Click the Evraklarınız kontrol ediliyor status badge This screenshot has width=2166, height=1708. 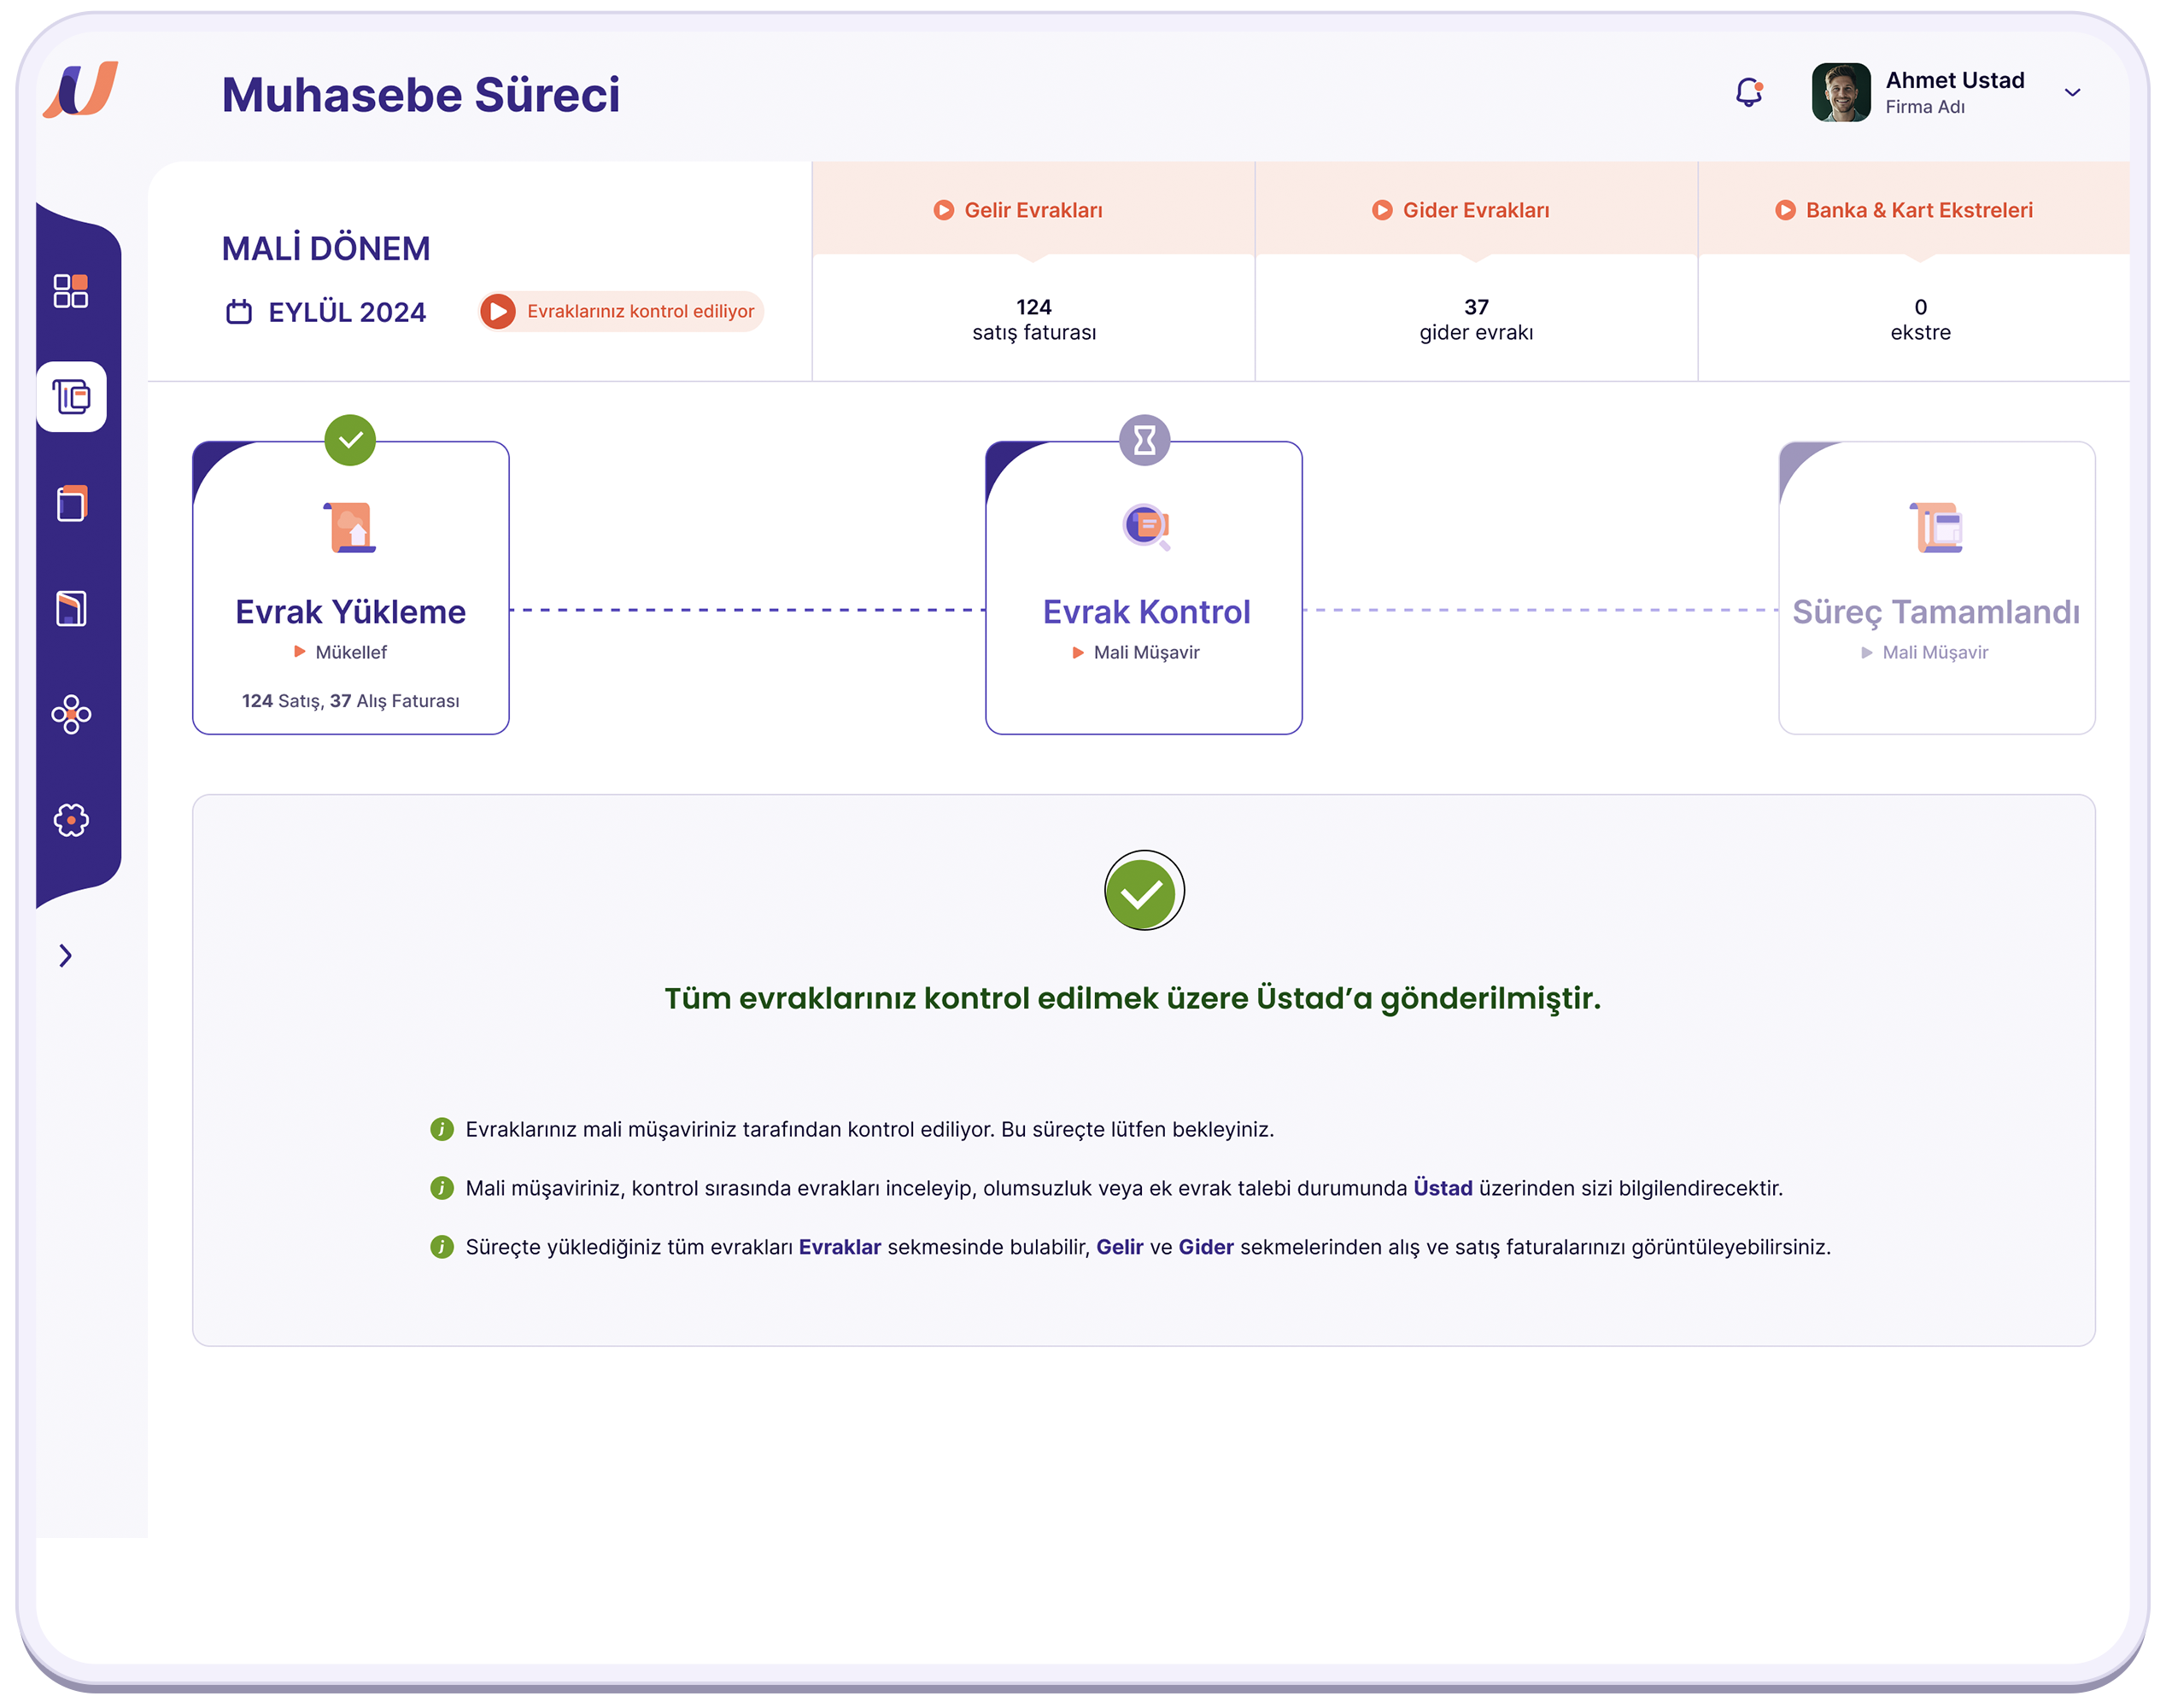coord(622,311)
